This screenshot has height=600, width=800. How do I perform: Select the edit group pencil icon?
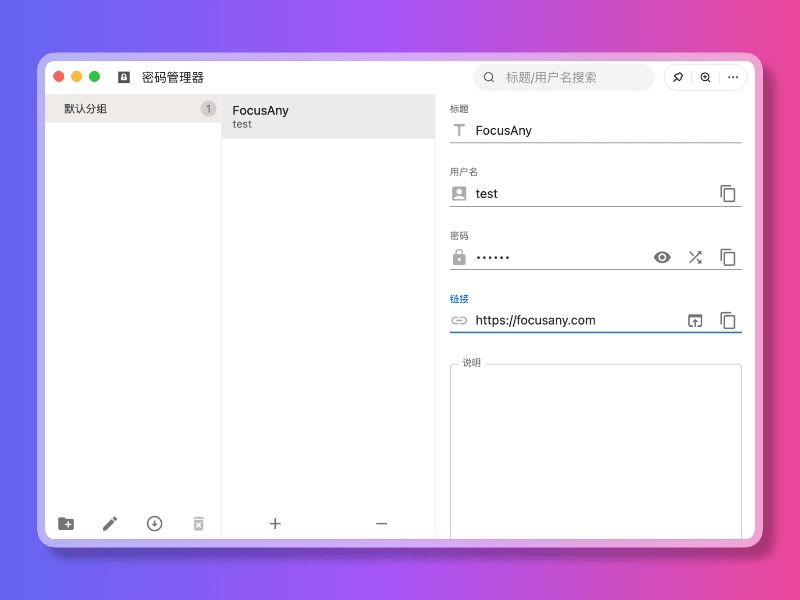pos(110,523)
